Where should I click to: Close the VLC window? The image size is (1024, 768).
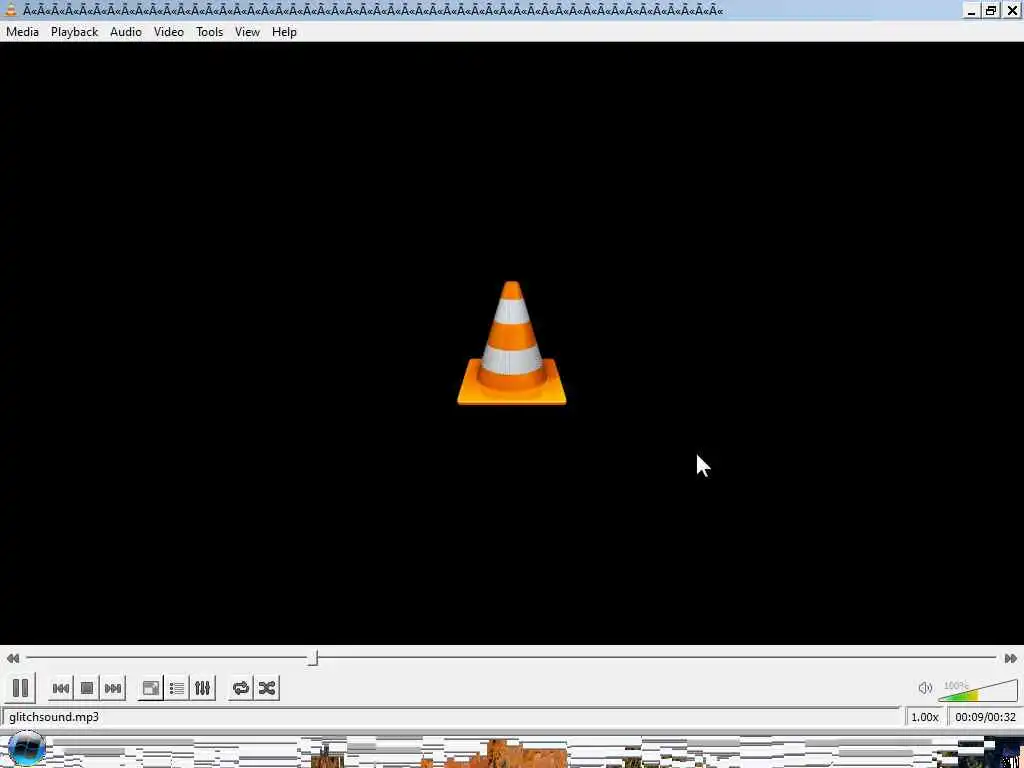click(1011, 10)
